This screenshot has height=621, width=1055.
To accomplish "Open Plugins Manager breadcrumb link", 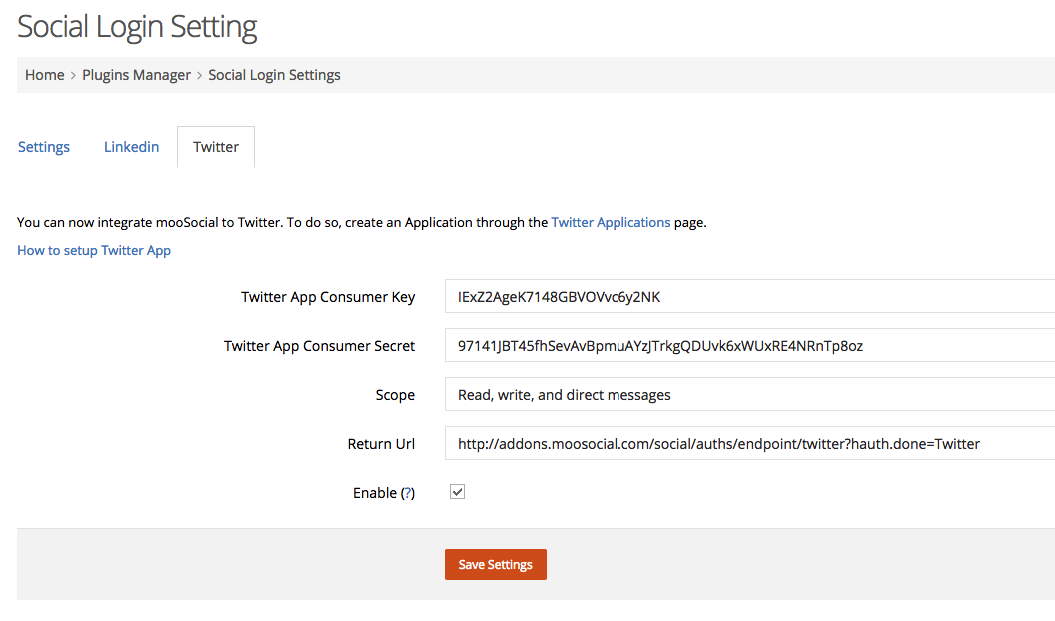I will pos(137,75).
